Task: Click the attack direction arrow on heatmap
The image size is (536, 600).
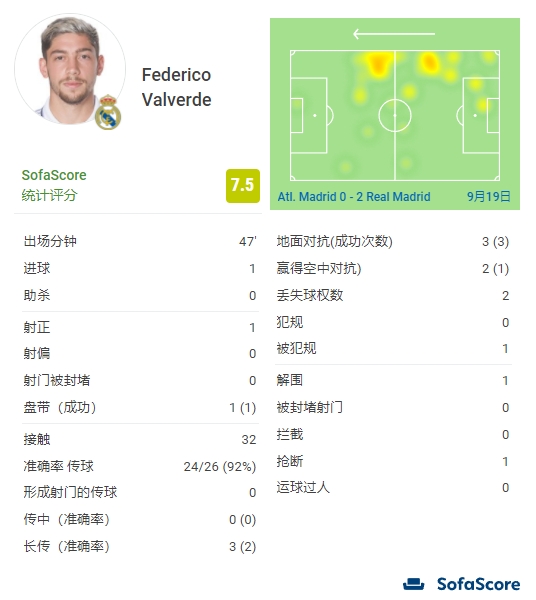Action: pos(394,34)
